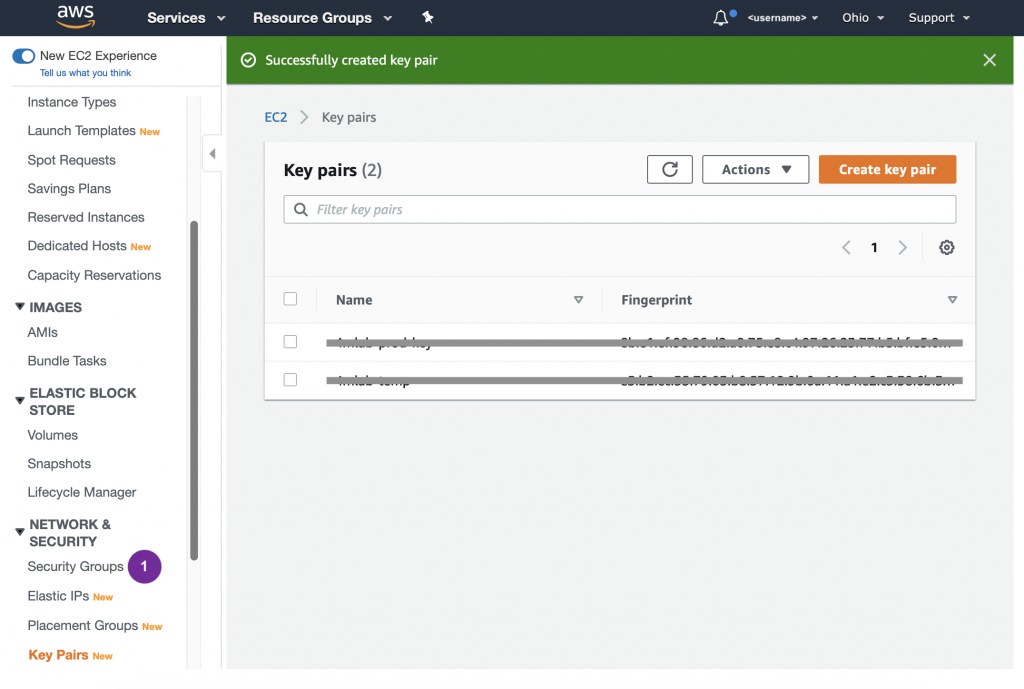Open the notifications bell
This screenshot has height=689, width=1024.
(x=721, y=18)
